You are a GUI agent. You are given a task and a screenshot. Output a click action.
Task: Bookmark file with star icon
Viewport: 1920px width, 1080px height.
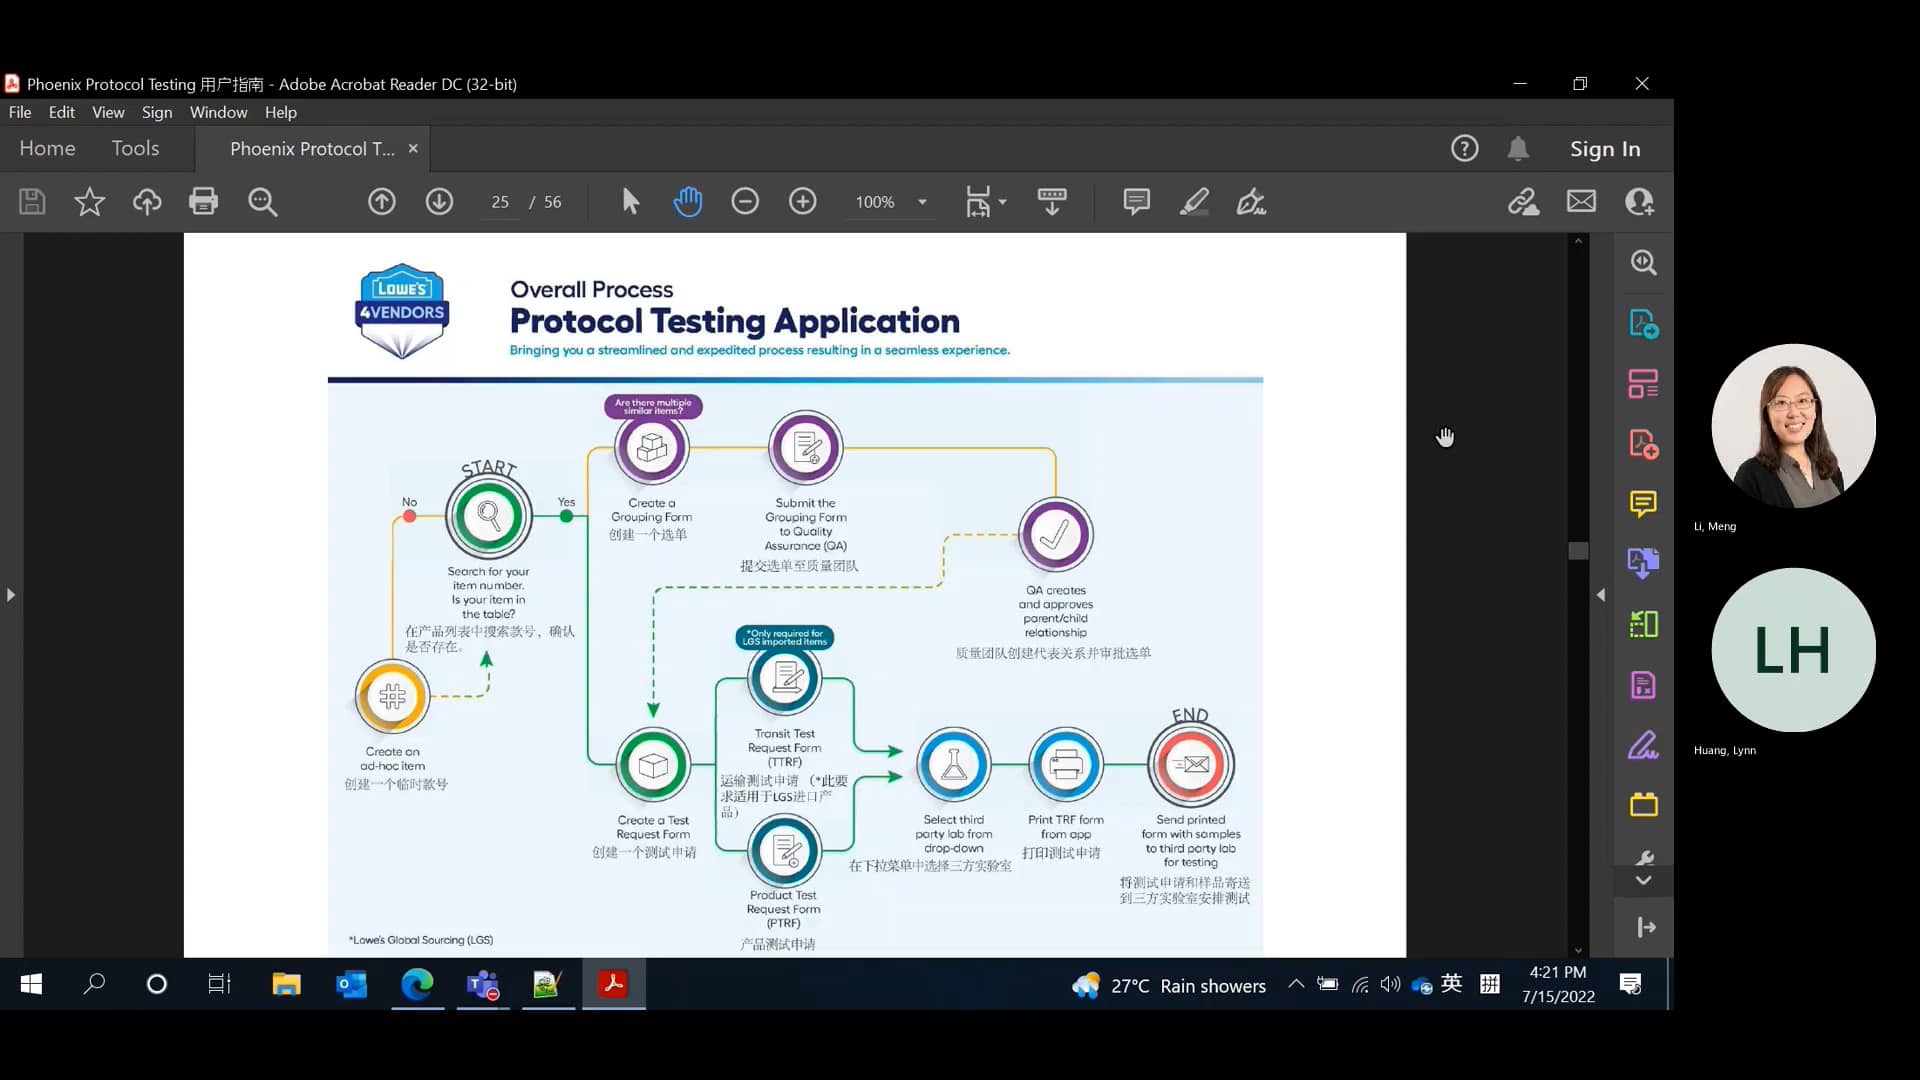tap(89, 202)
